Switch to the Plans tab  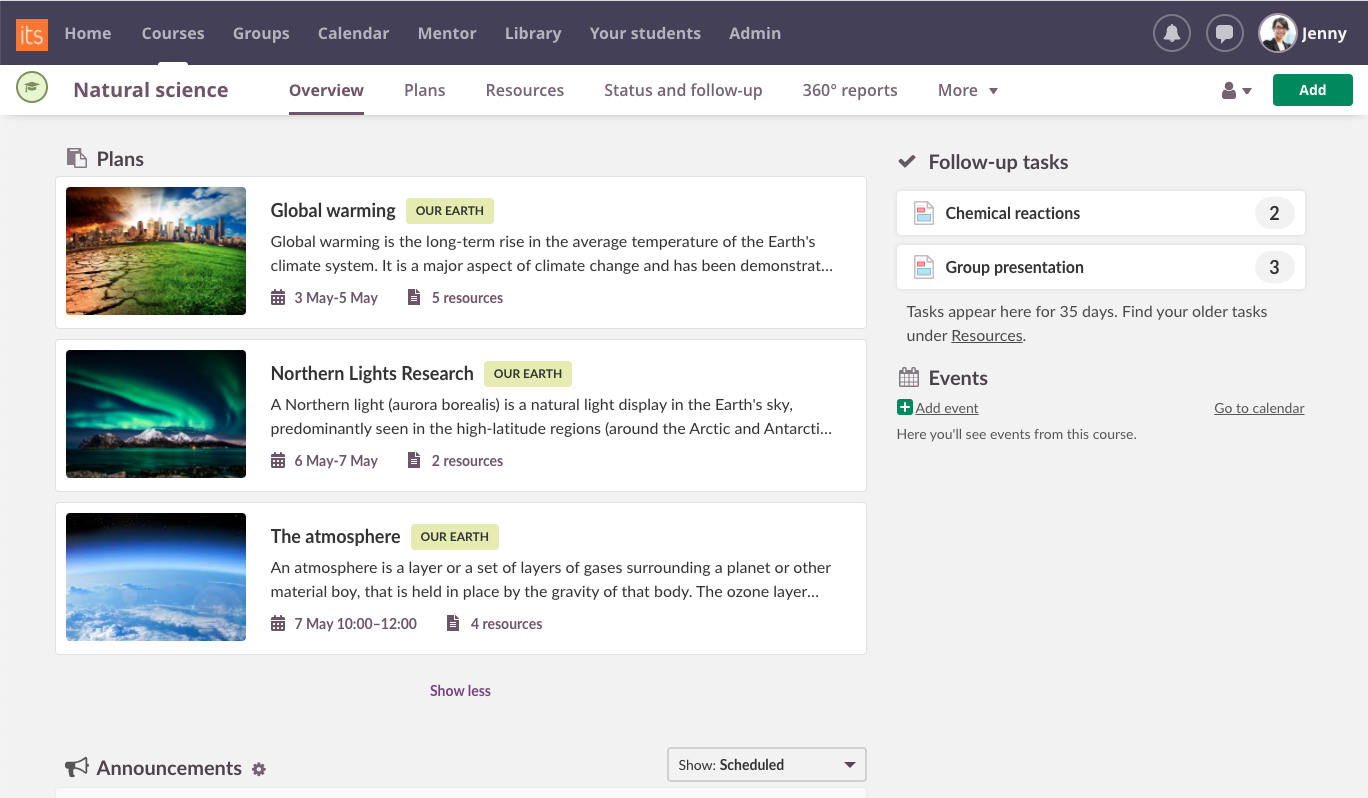[424, 90]
